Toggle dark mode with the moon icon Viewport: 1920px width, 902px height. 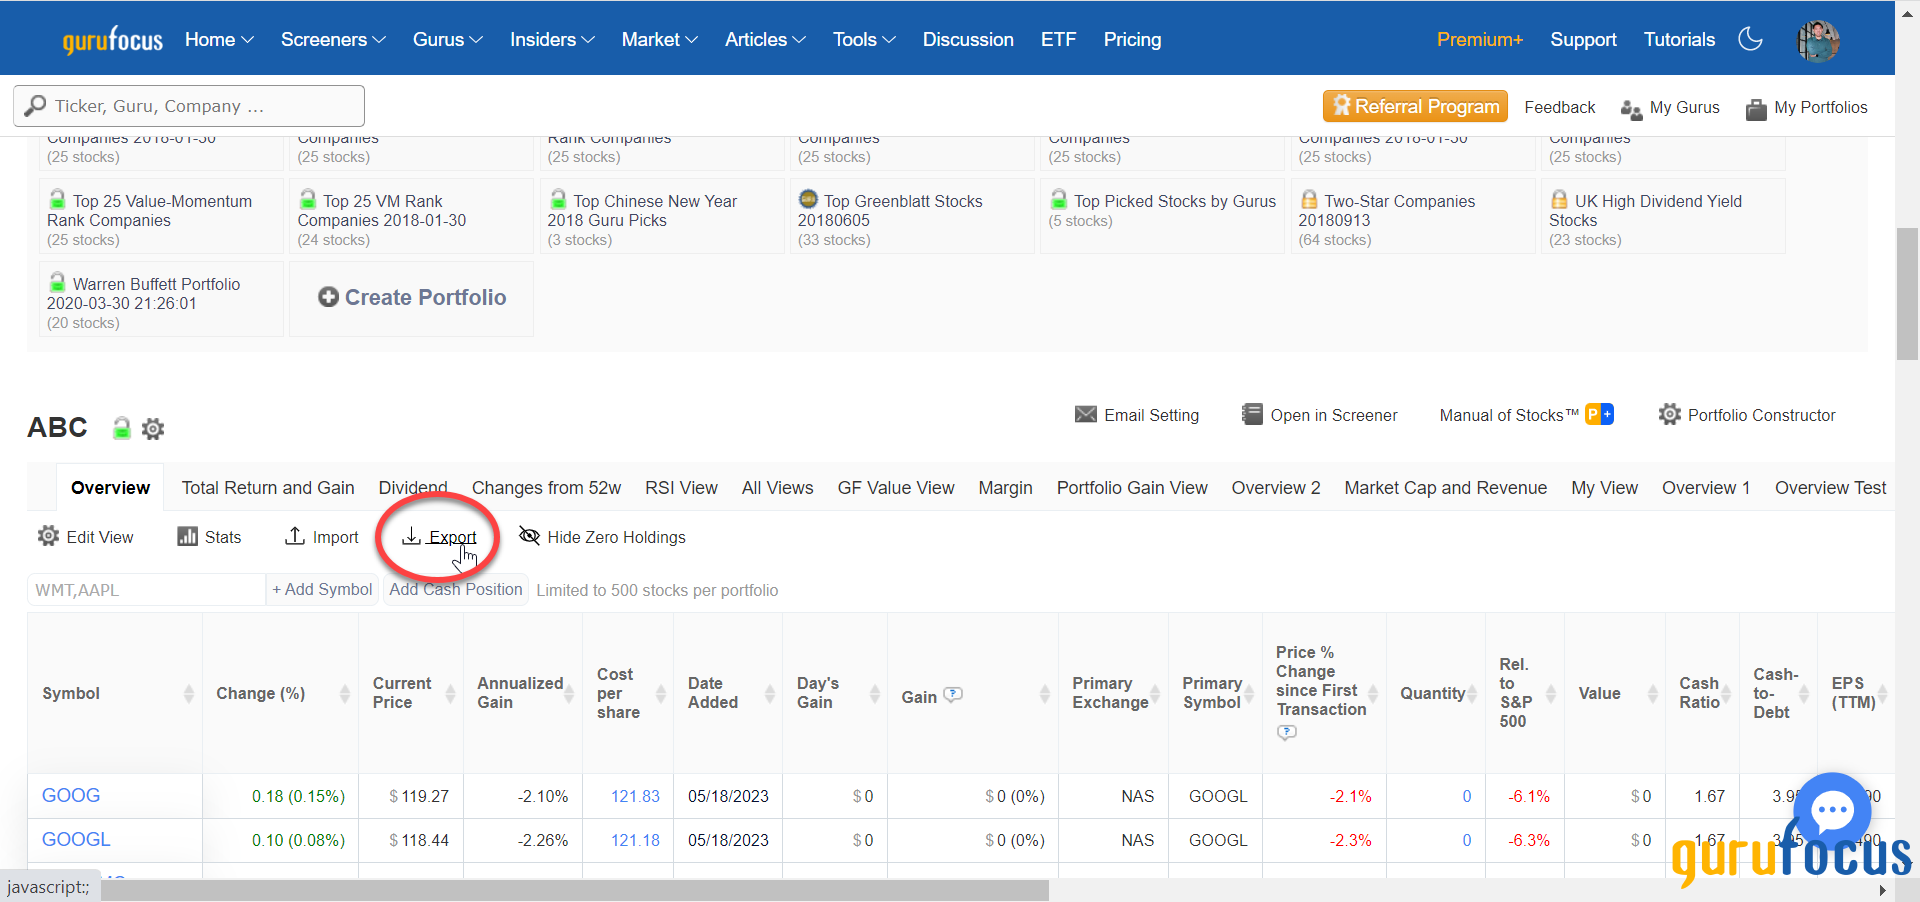1750,39
